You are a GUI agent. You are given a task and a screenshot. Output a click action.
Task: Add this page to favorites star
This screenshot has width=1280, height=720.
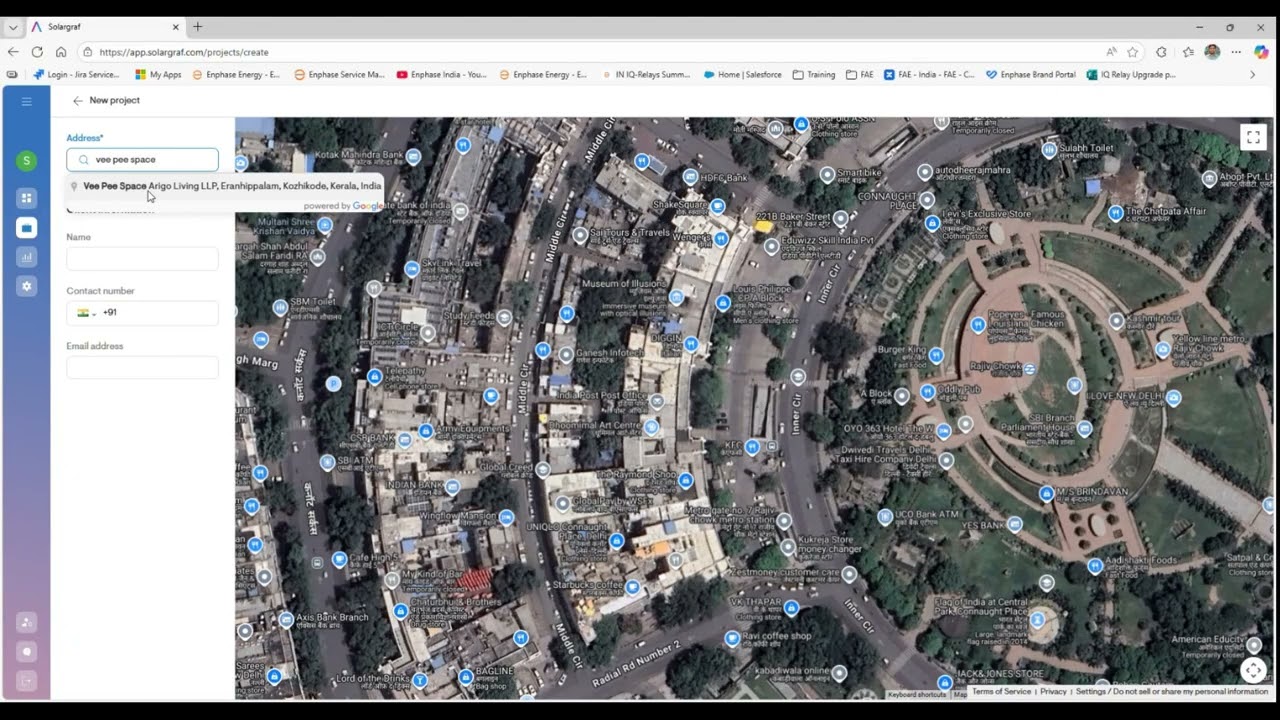click(1133, 52)
